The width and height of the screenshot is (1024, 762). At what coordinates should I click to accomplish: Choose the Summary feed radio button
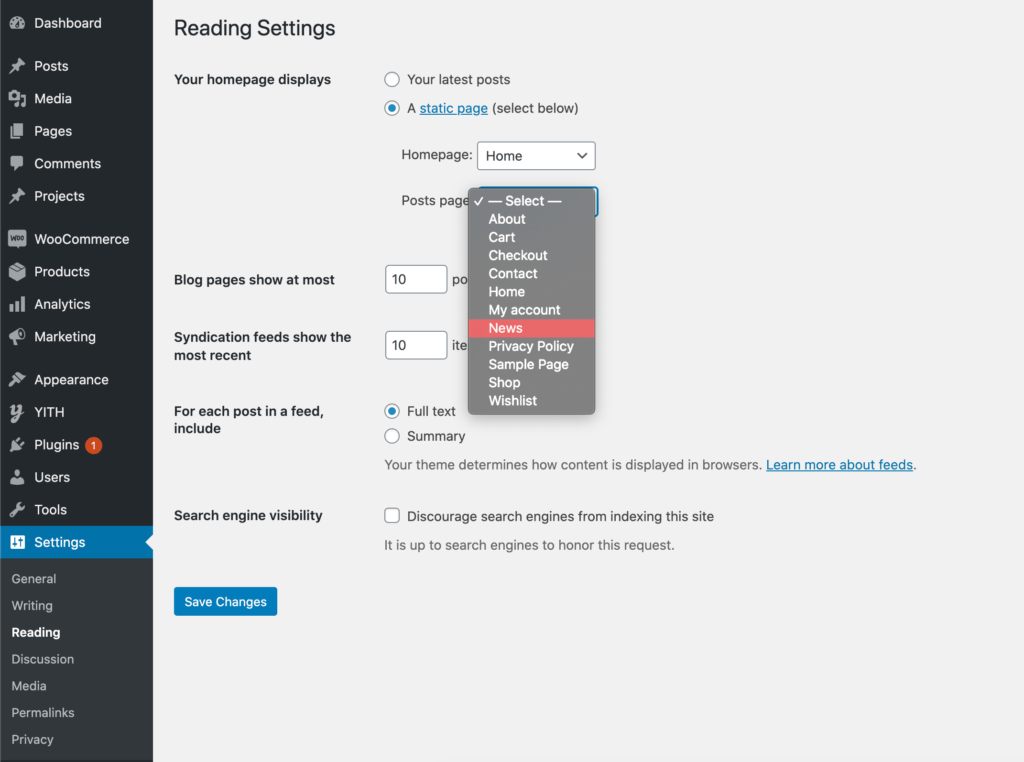(x=392, y=436)
